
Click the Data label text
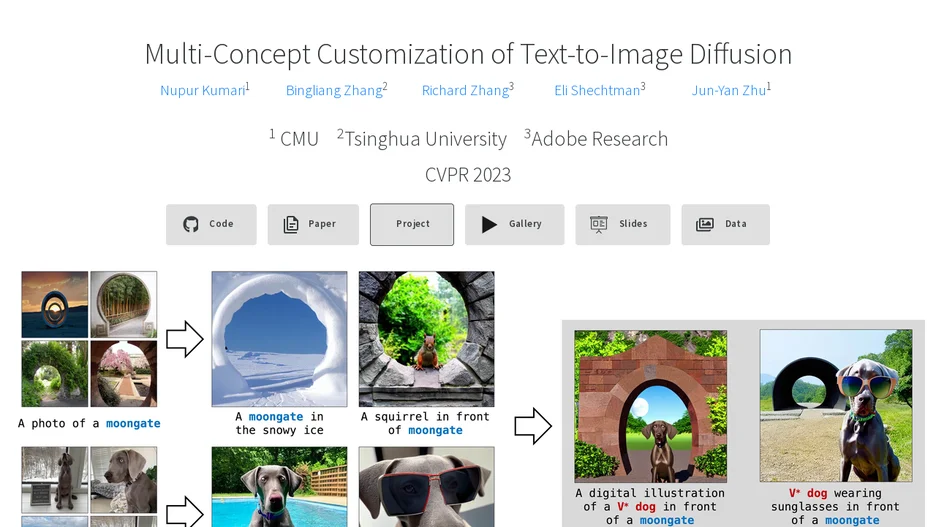736,224
